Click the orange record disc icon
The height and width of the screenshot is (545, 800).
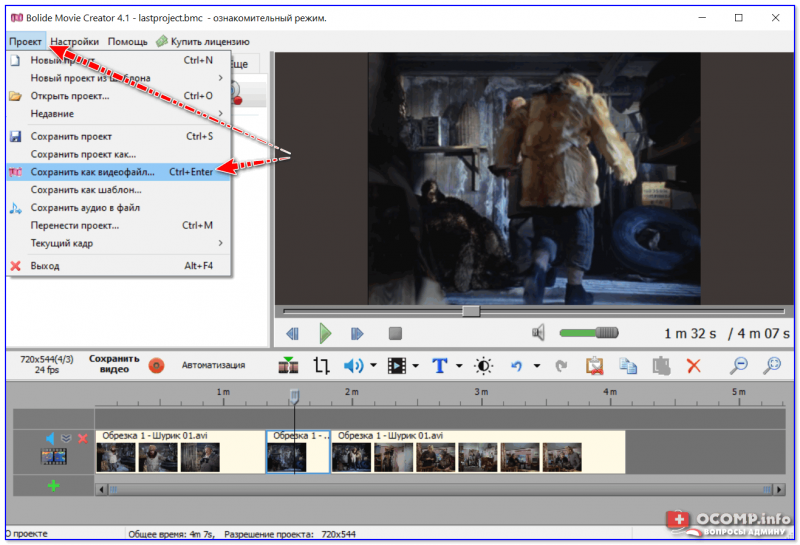click(157, 365)
